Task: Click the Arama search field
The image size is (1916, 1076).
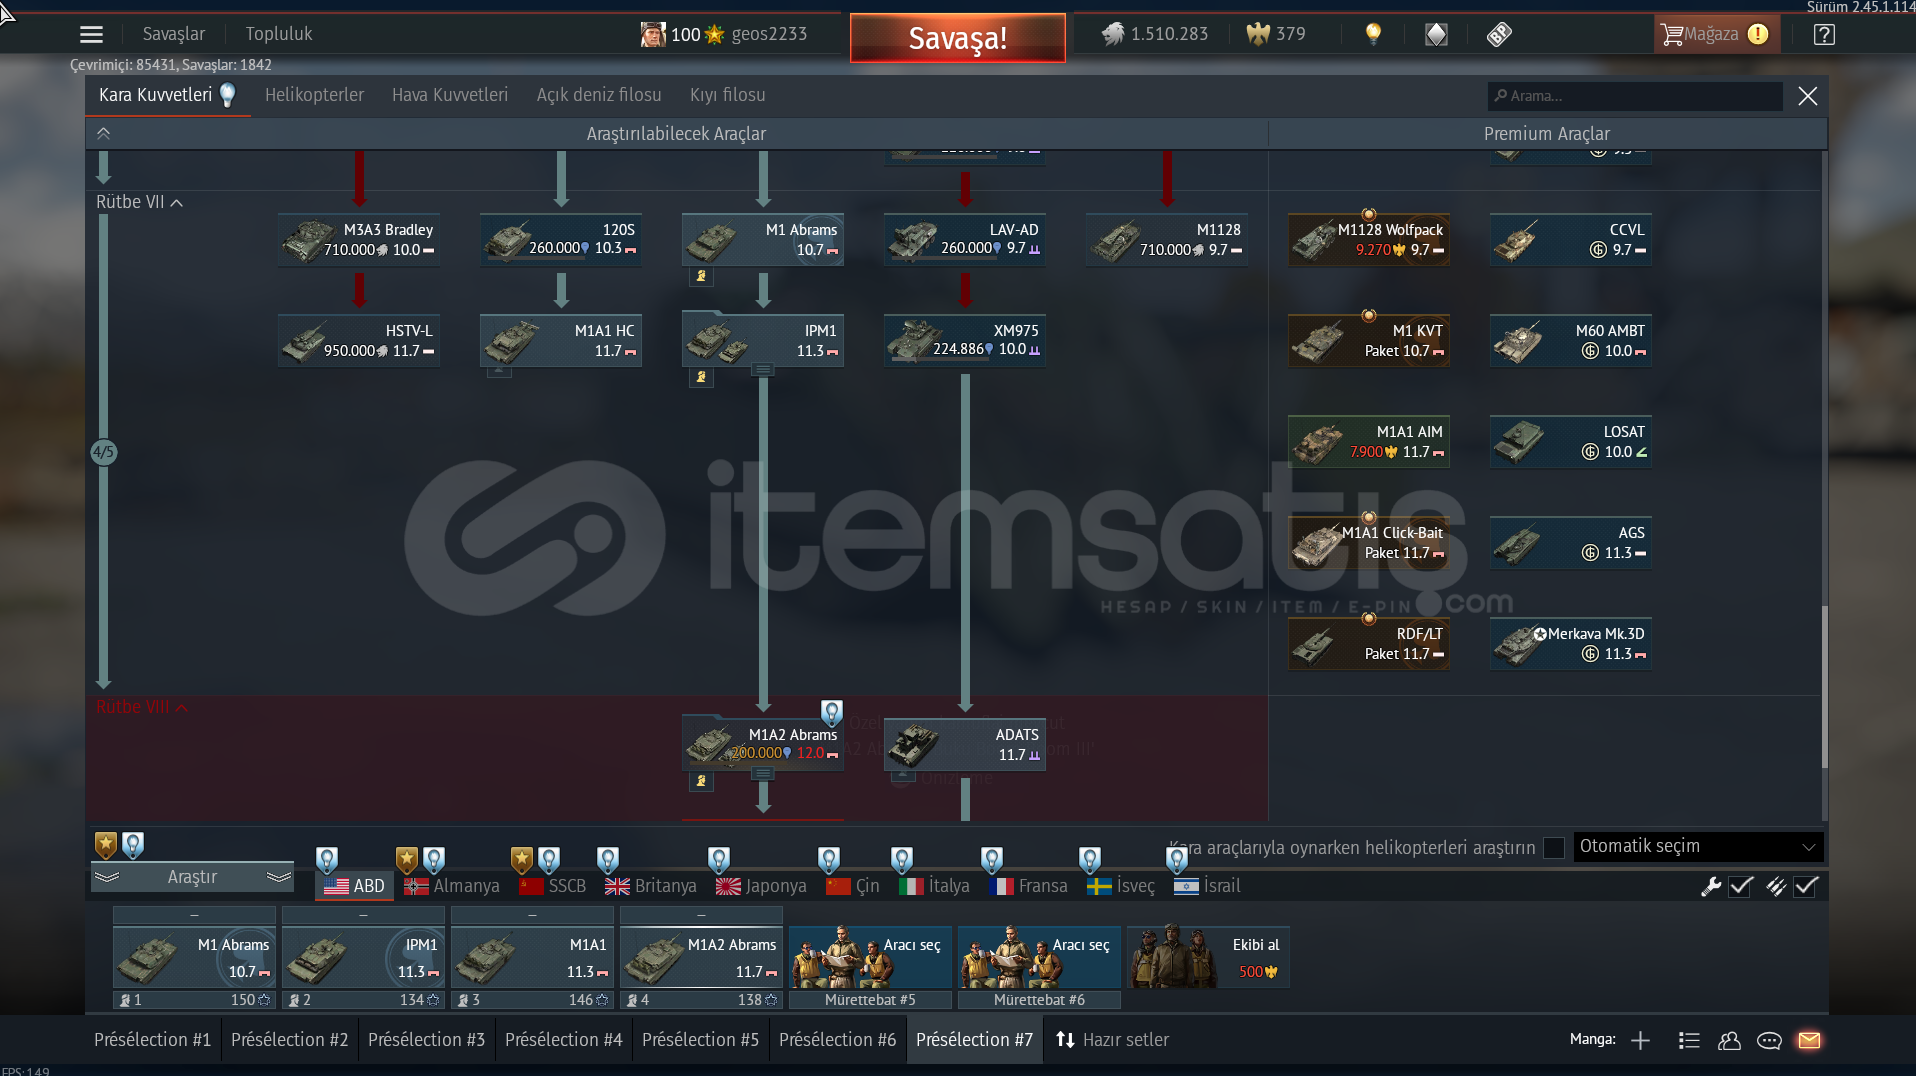Action: click(x=1635, y=96)
